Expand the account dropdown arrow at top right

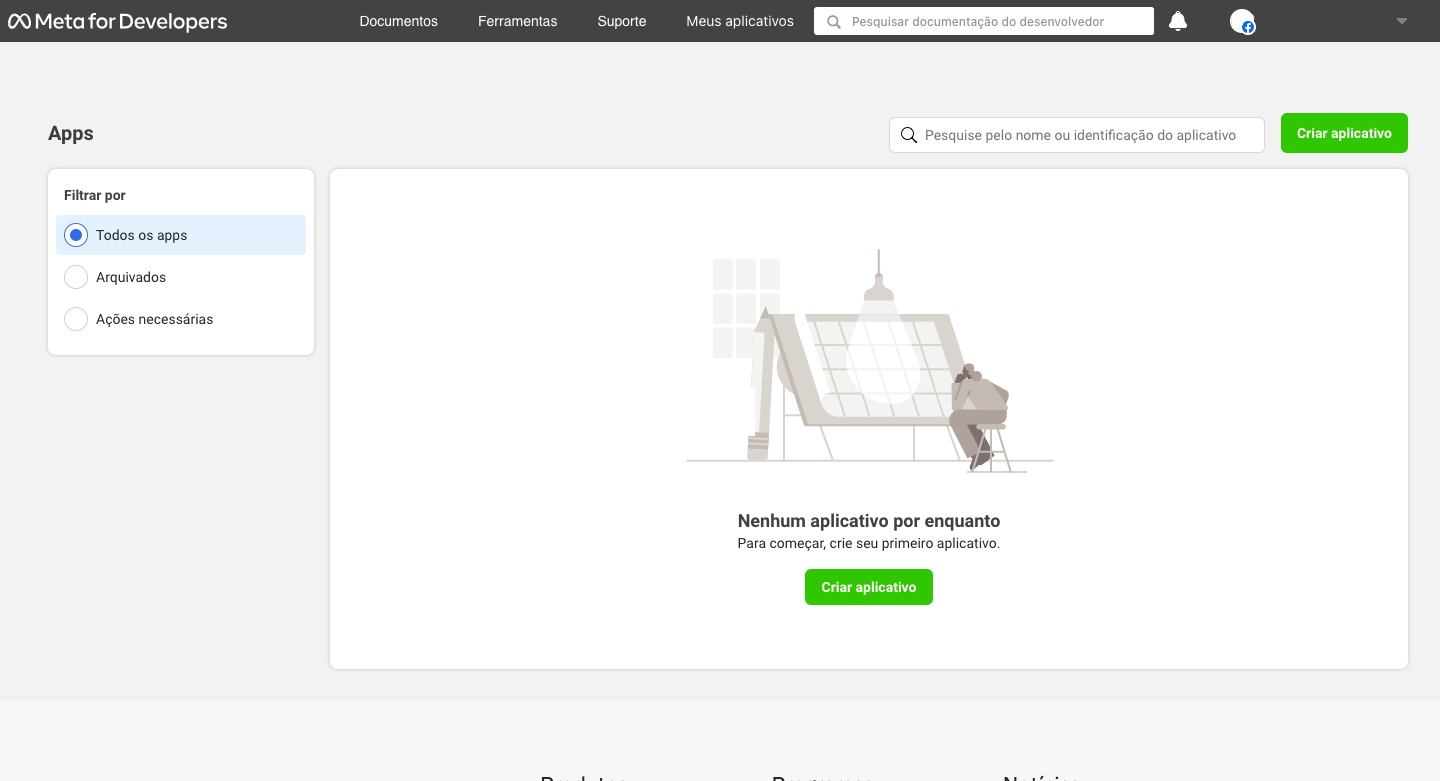click(1402, 21)
